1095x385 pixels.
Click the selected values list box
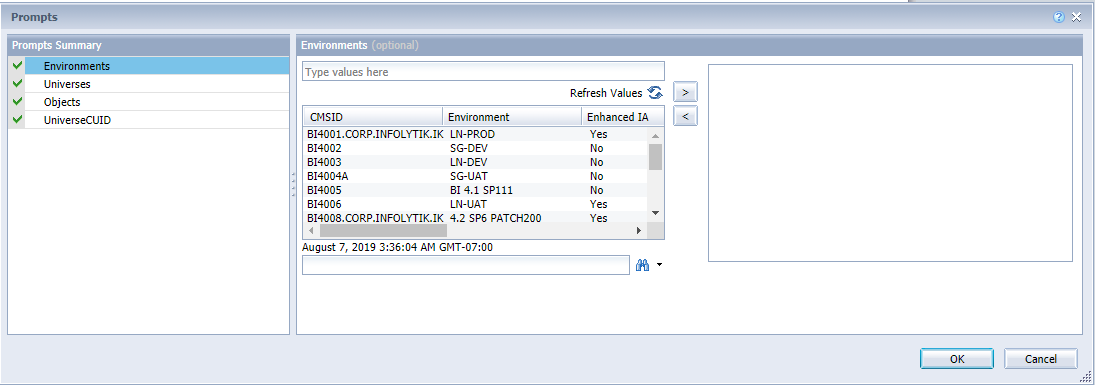point(890,163)
